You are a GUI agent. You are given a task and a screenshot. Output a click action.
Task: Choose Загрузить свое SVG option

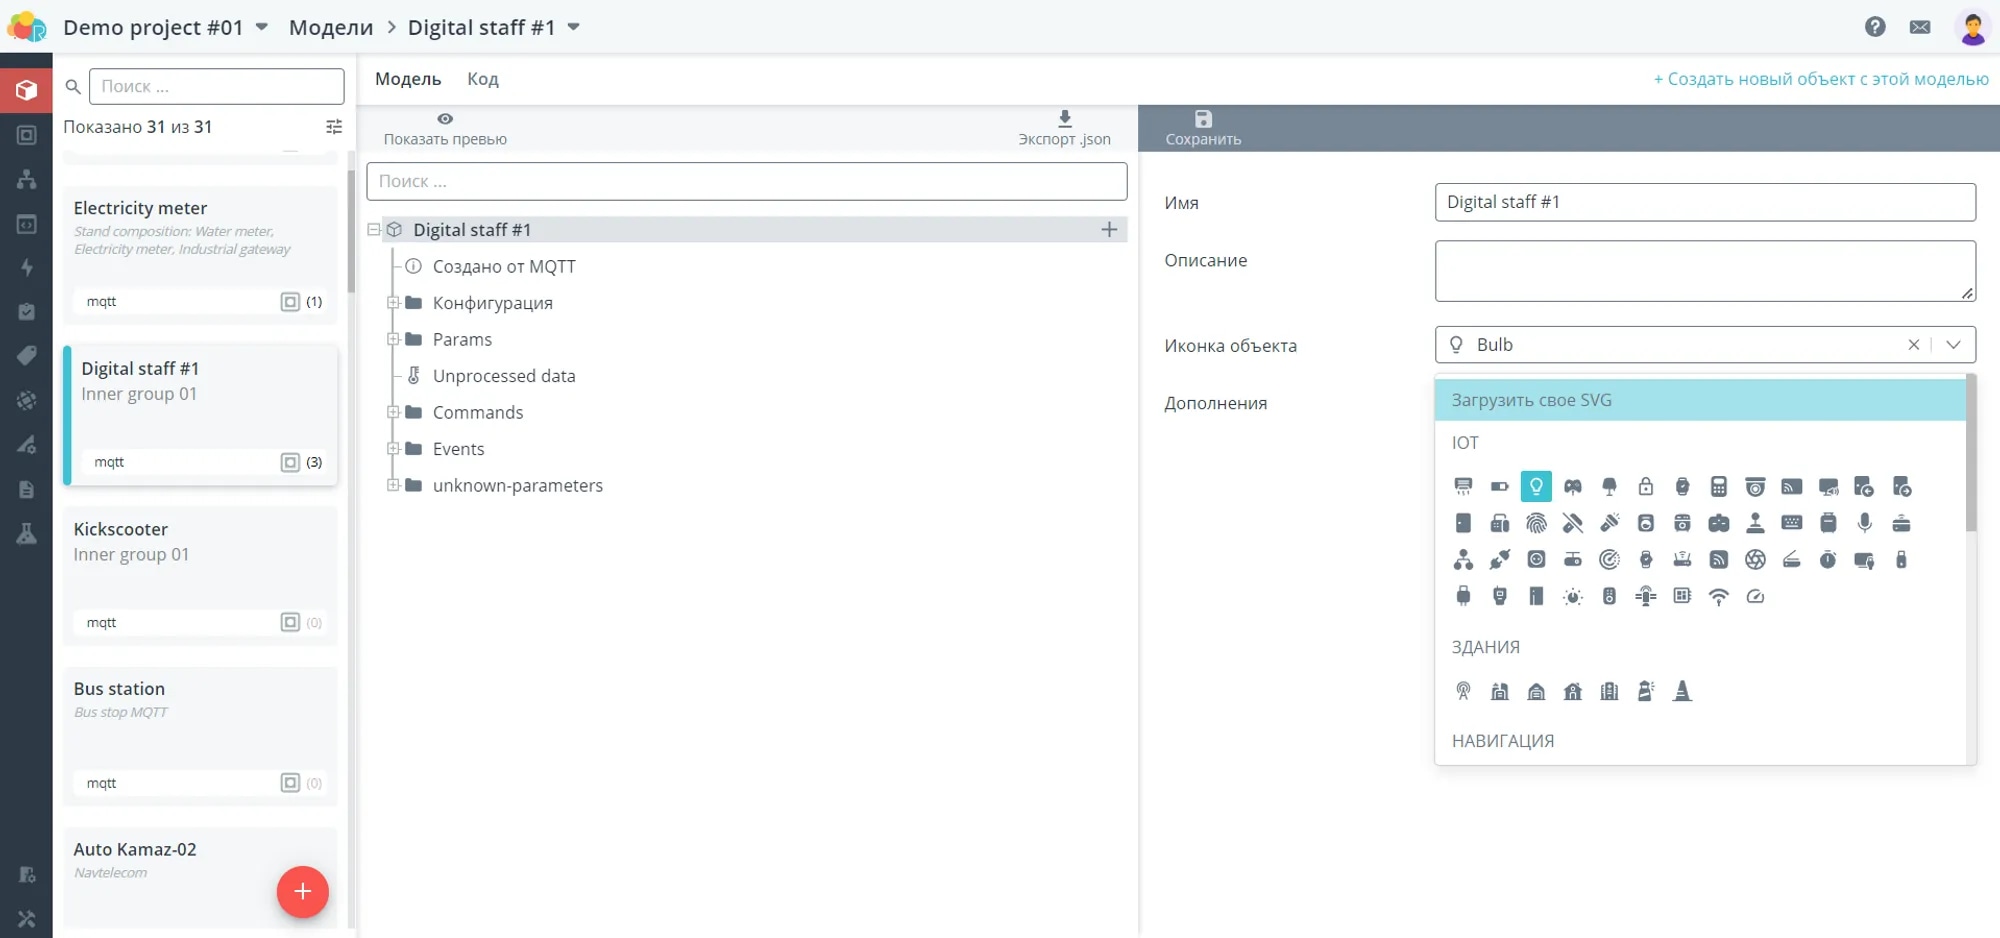pyautogui.click(x=1700, y=400)
